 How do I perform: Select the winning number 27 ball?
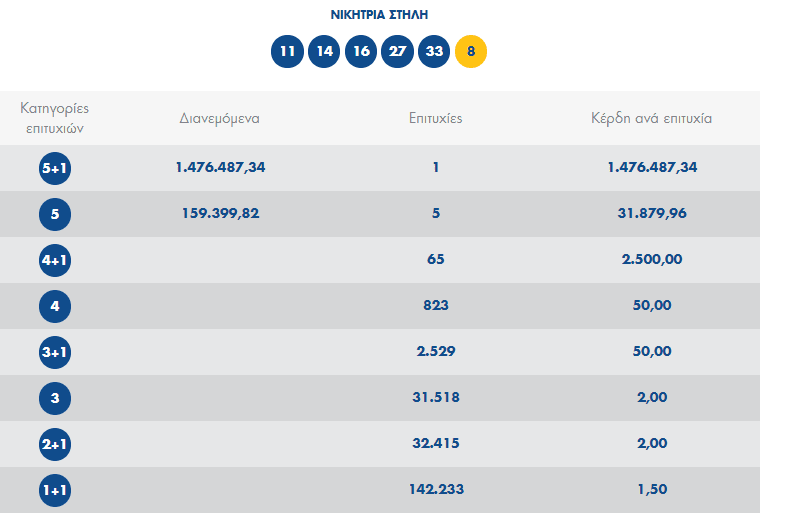coord(397,51)
